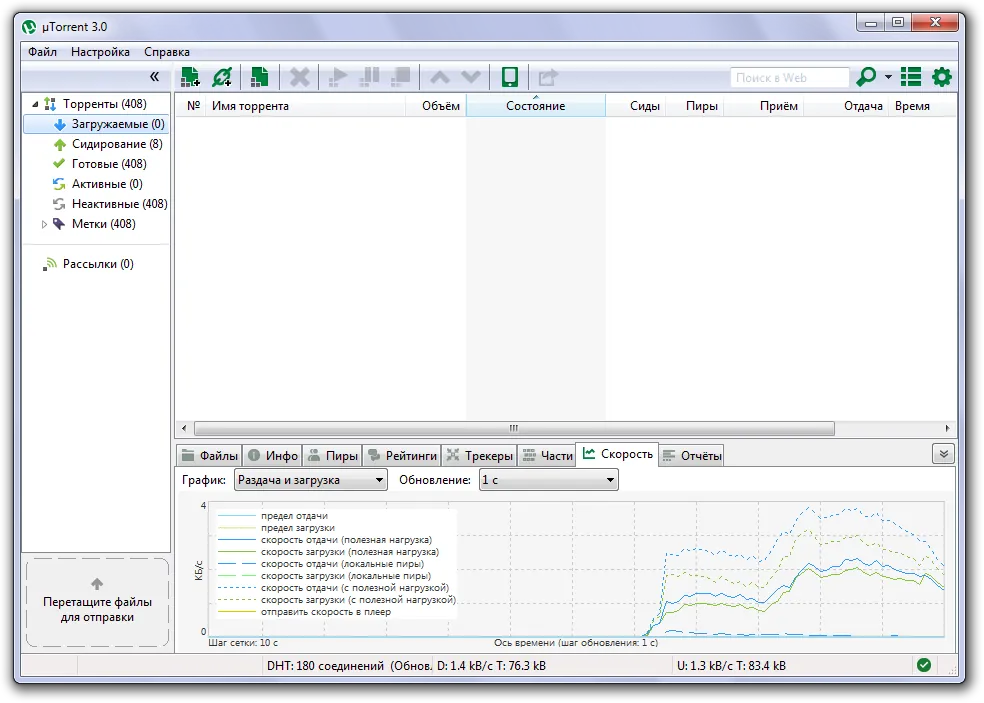984x703 pixels.
Task: Click Add Torrent from URL icon
Action: pyautogui.click(x=222, y=77)
